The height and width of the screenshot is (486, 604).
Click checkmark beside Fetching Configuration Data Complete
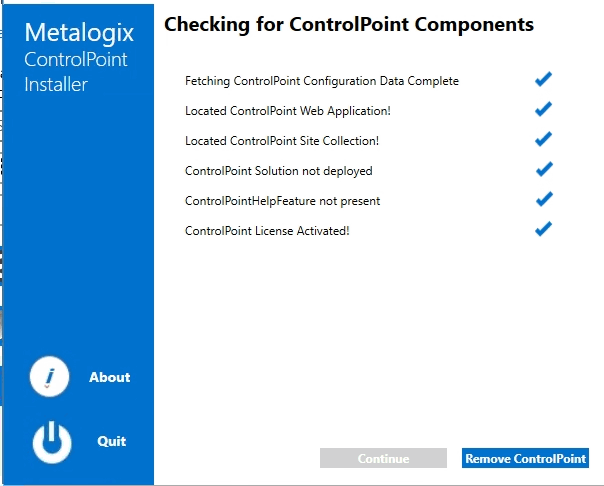pyautogui.click(x=543, y=80)
